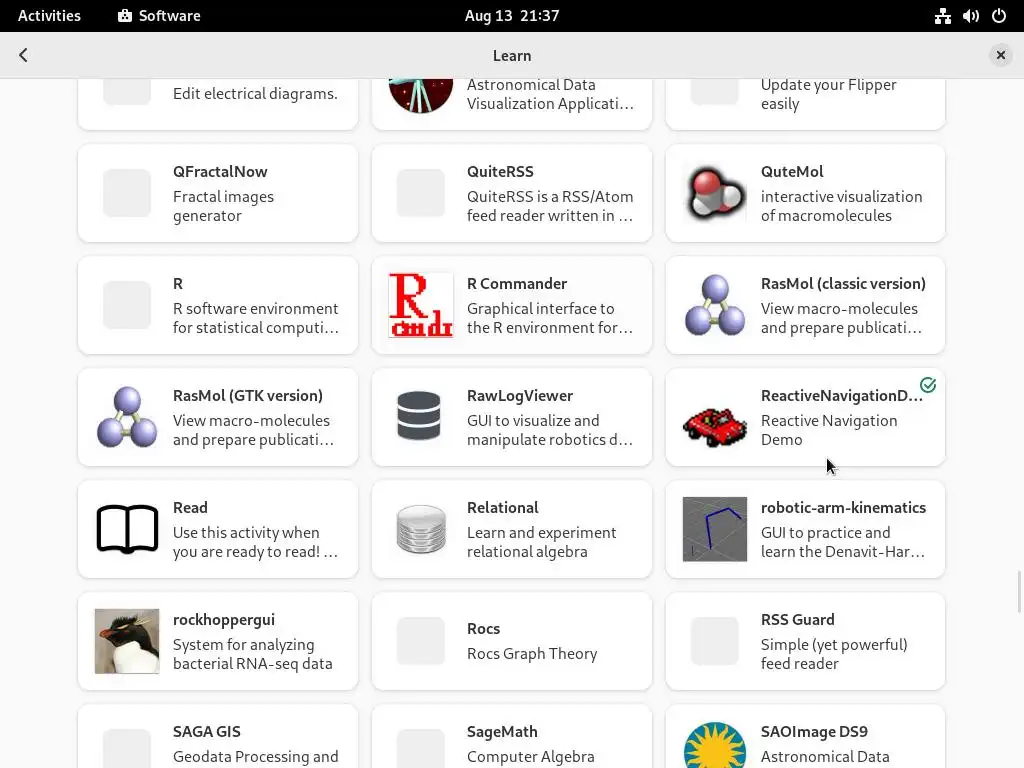Viewport: 1024px width, 768px height.
Task: Click the rockhoppergui penguin icon
Action: pyautogui.click(x=127, y=641)
